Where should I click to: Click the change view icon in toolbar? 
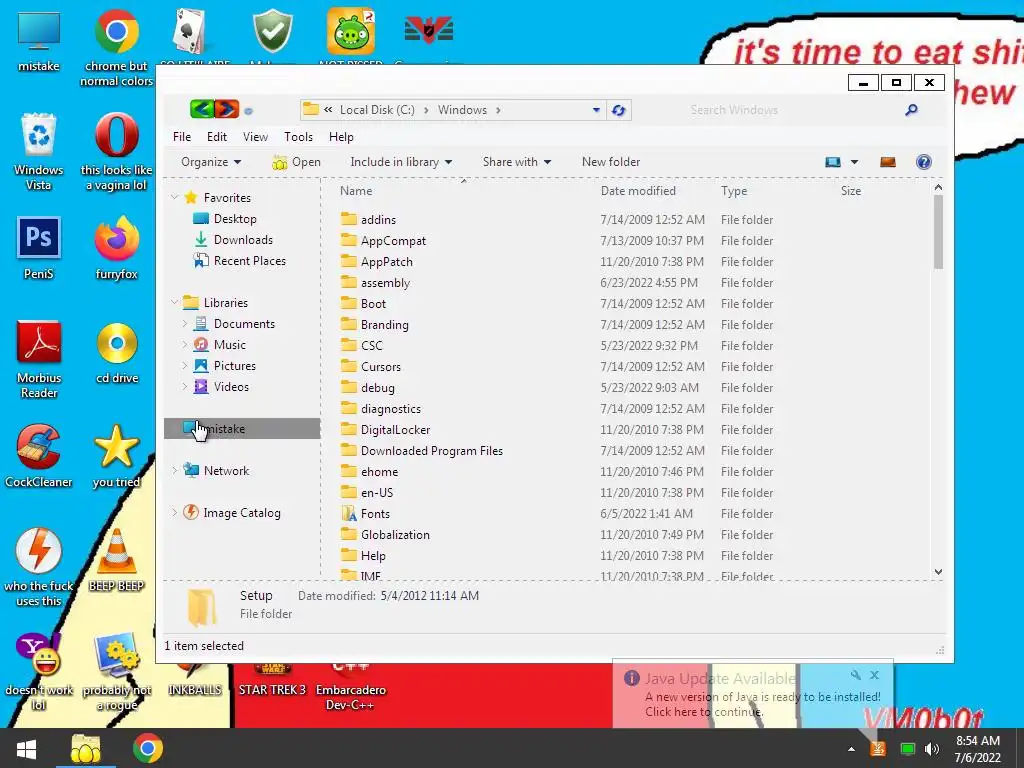point(833,162)
